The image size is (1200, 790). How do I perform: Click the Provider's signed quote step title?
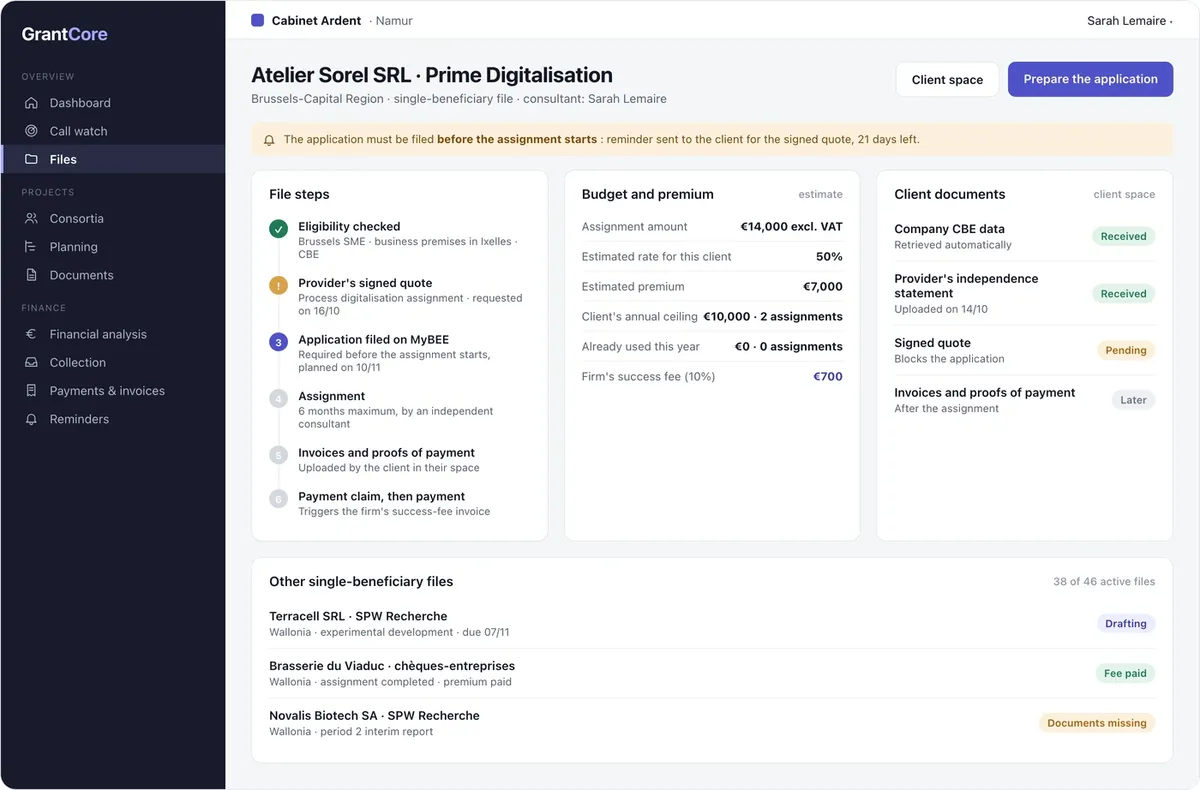pyautogui.click(x=365, y=283)
